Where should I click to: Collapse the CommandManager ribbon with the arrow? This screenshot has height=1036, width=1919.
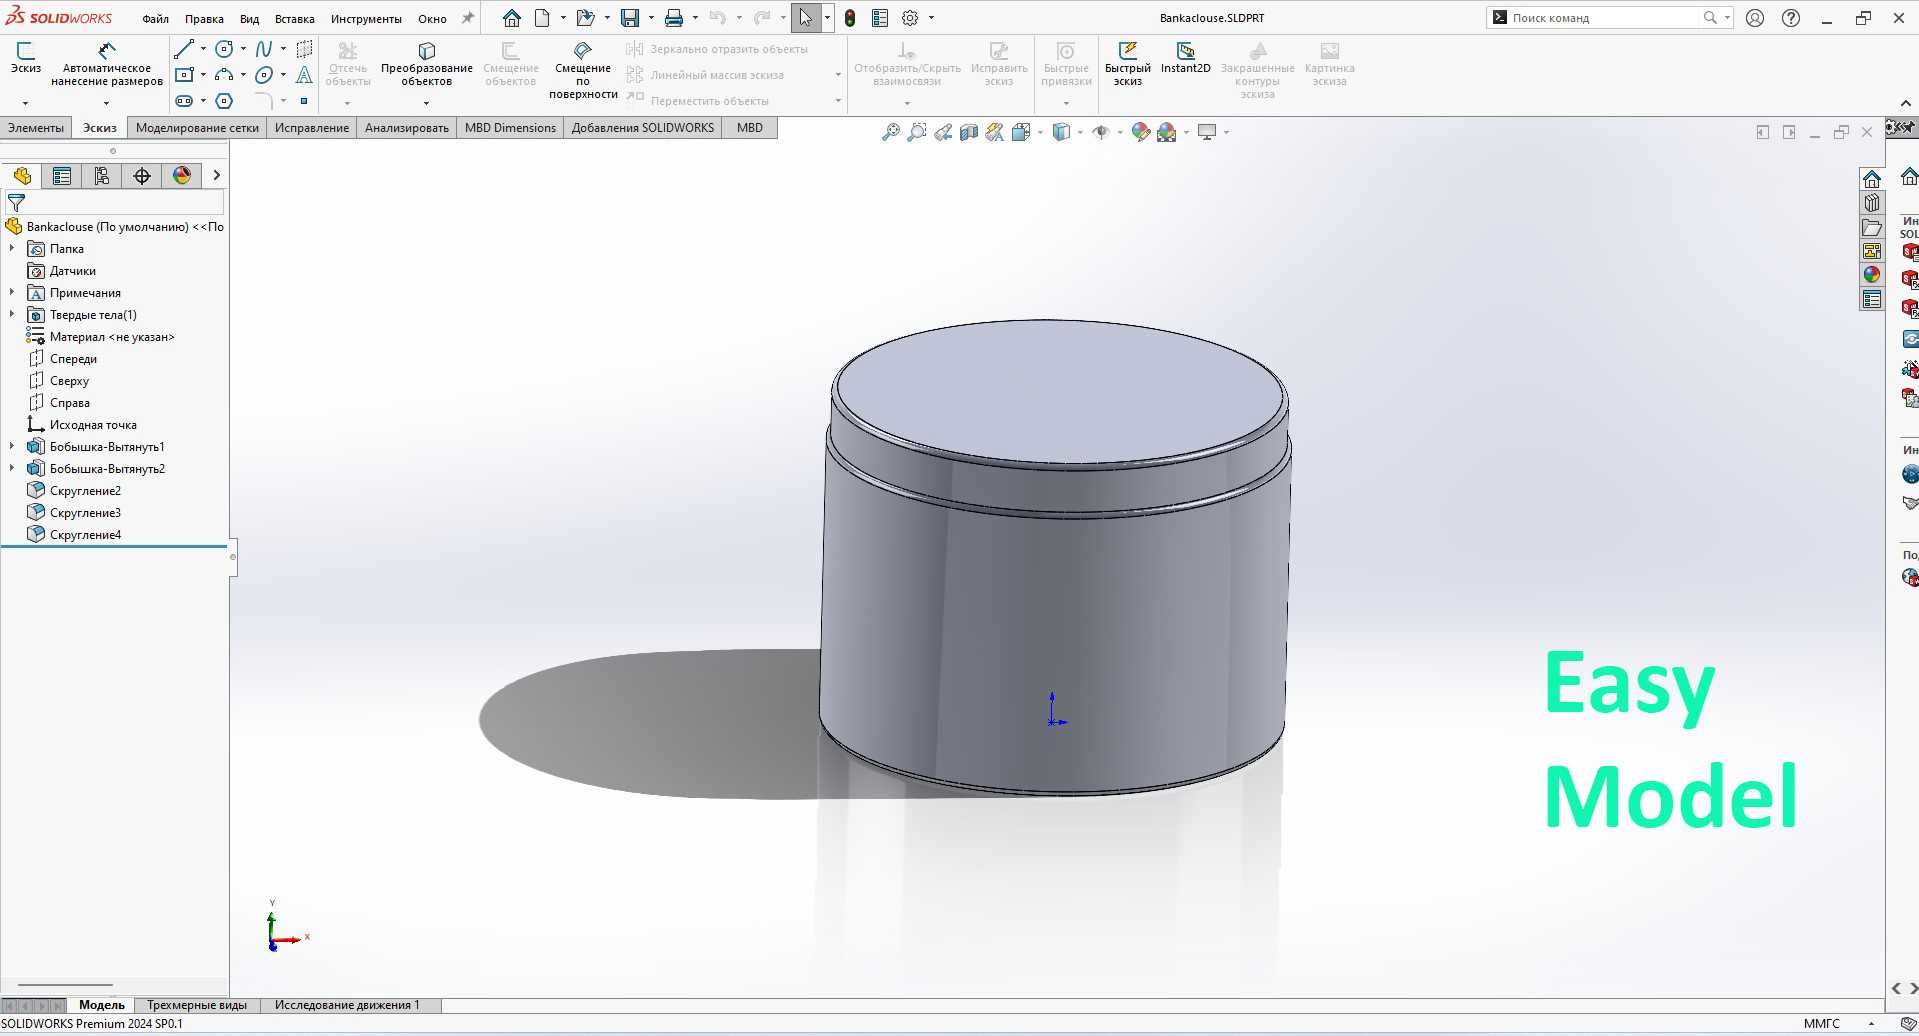1905,103
